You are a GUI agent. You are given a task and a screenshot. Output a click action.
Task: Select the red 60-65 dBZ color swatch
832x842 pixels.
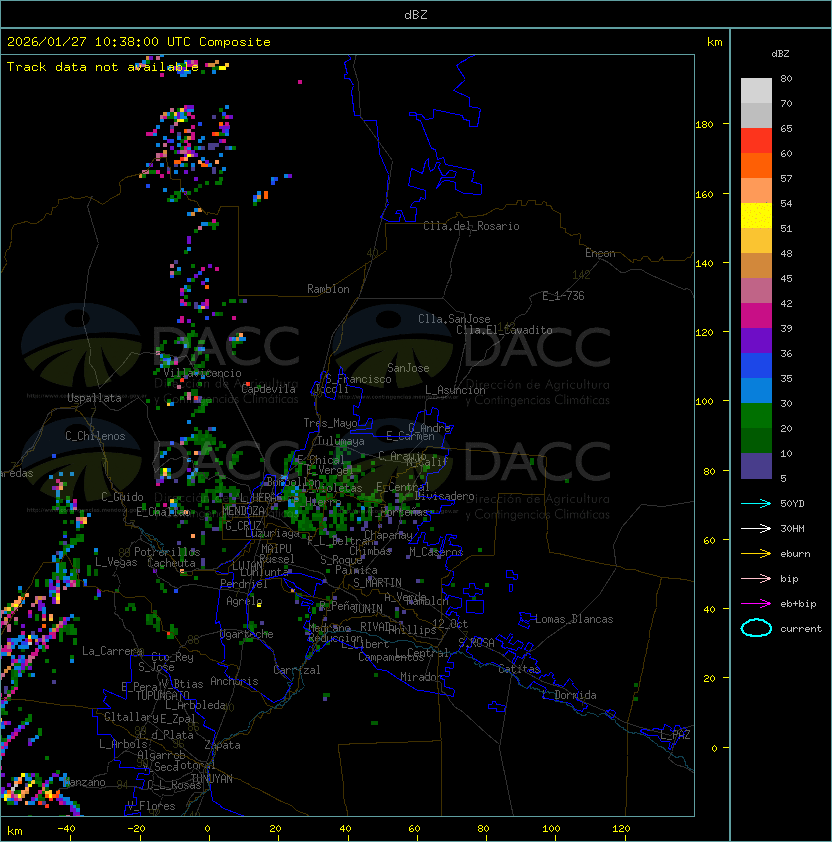click(x=756, y=141)
